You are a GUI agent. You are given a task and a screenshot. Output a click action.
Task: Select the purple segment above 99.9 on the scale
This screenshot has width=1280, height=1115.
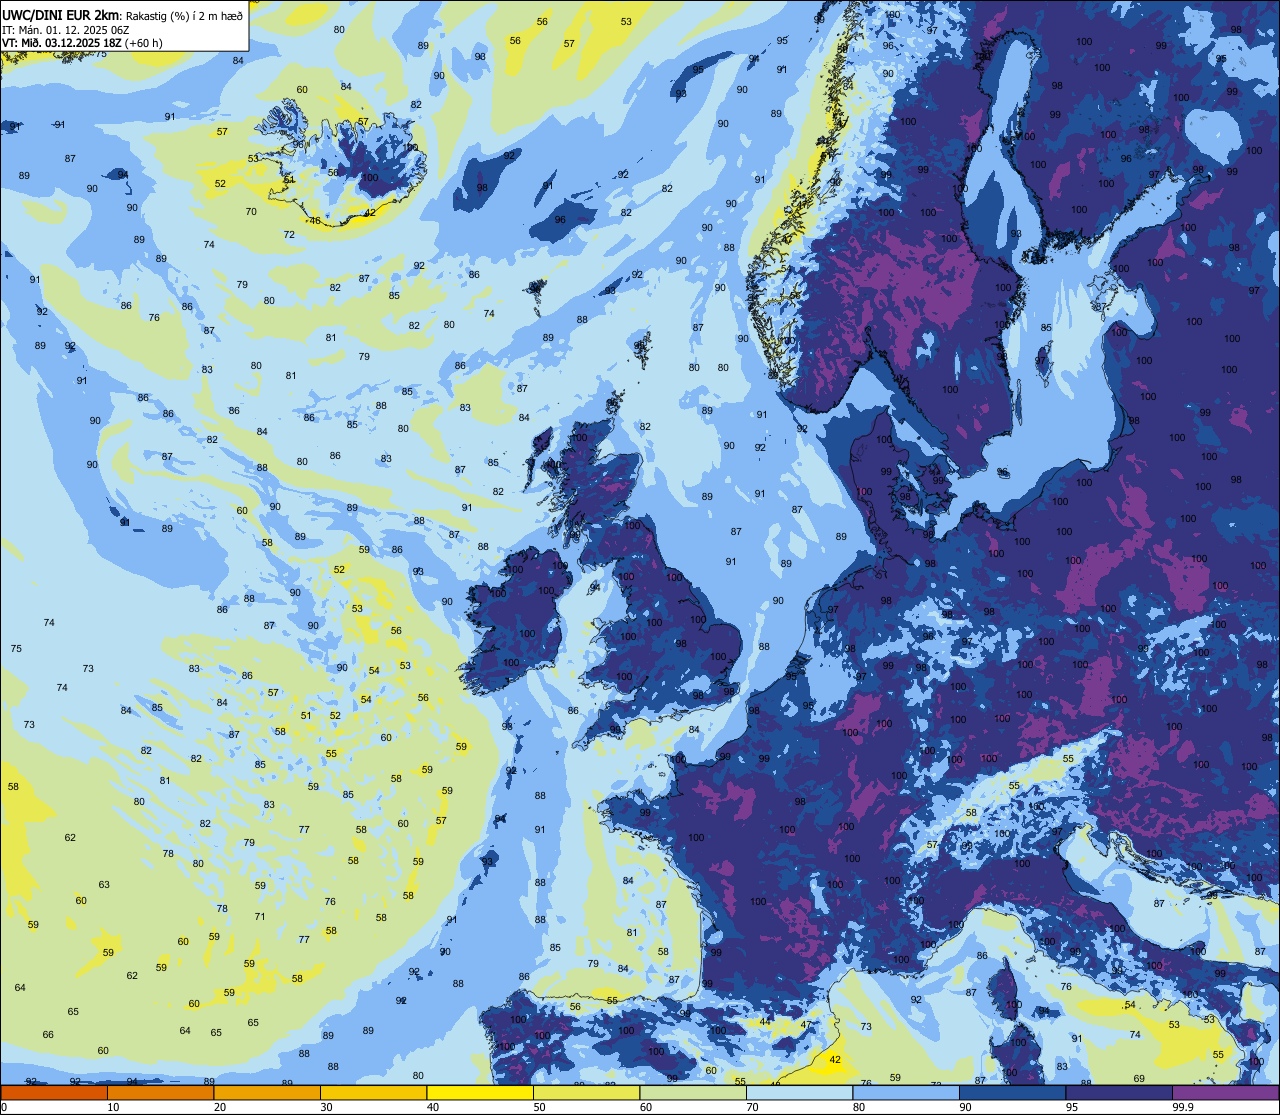point(1225,1092)
